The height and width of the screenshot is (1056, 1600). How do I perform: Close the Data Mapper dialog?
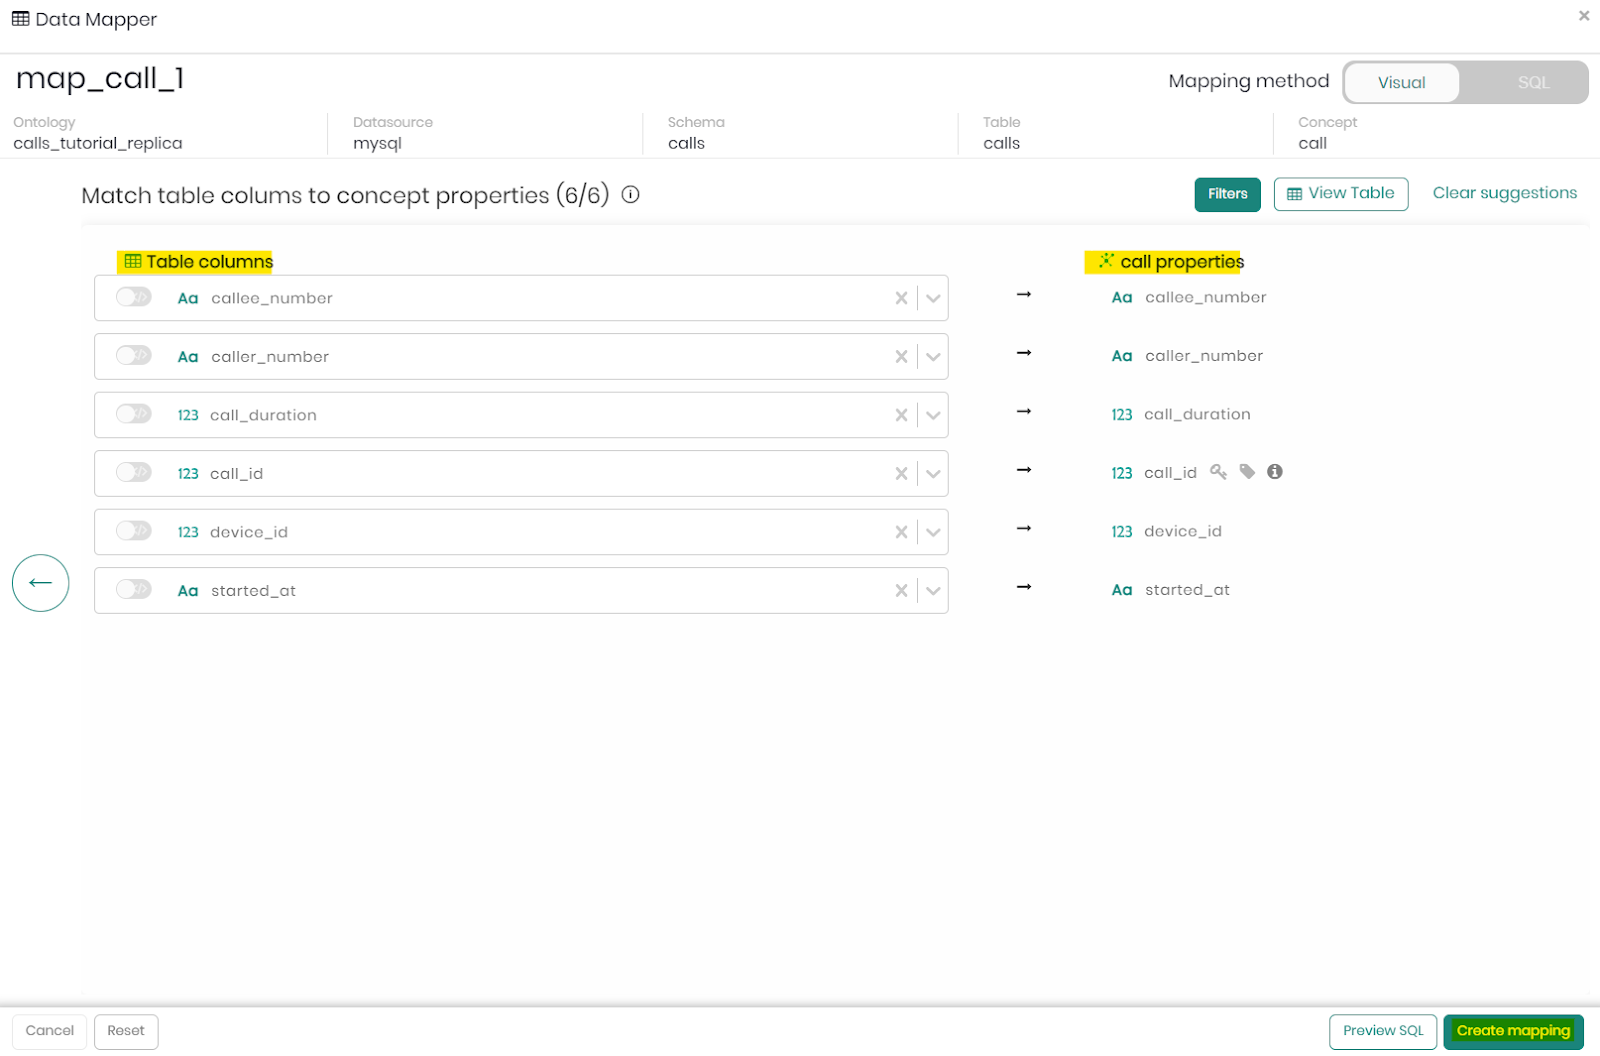tap(1584, 16)
